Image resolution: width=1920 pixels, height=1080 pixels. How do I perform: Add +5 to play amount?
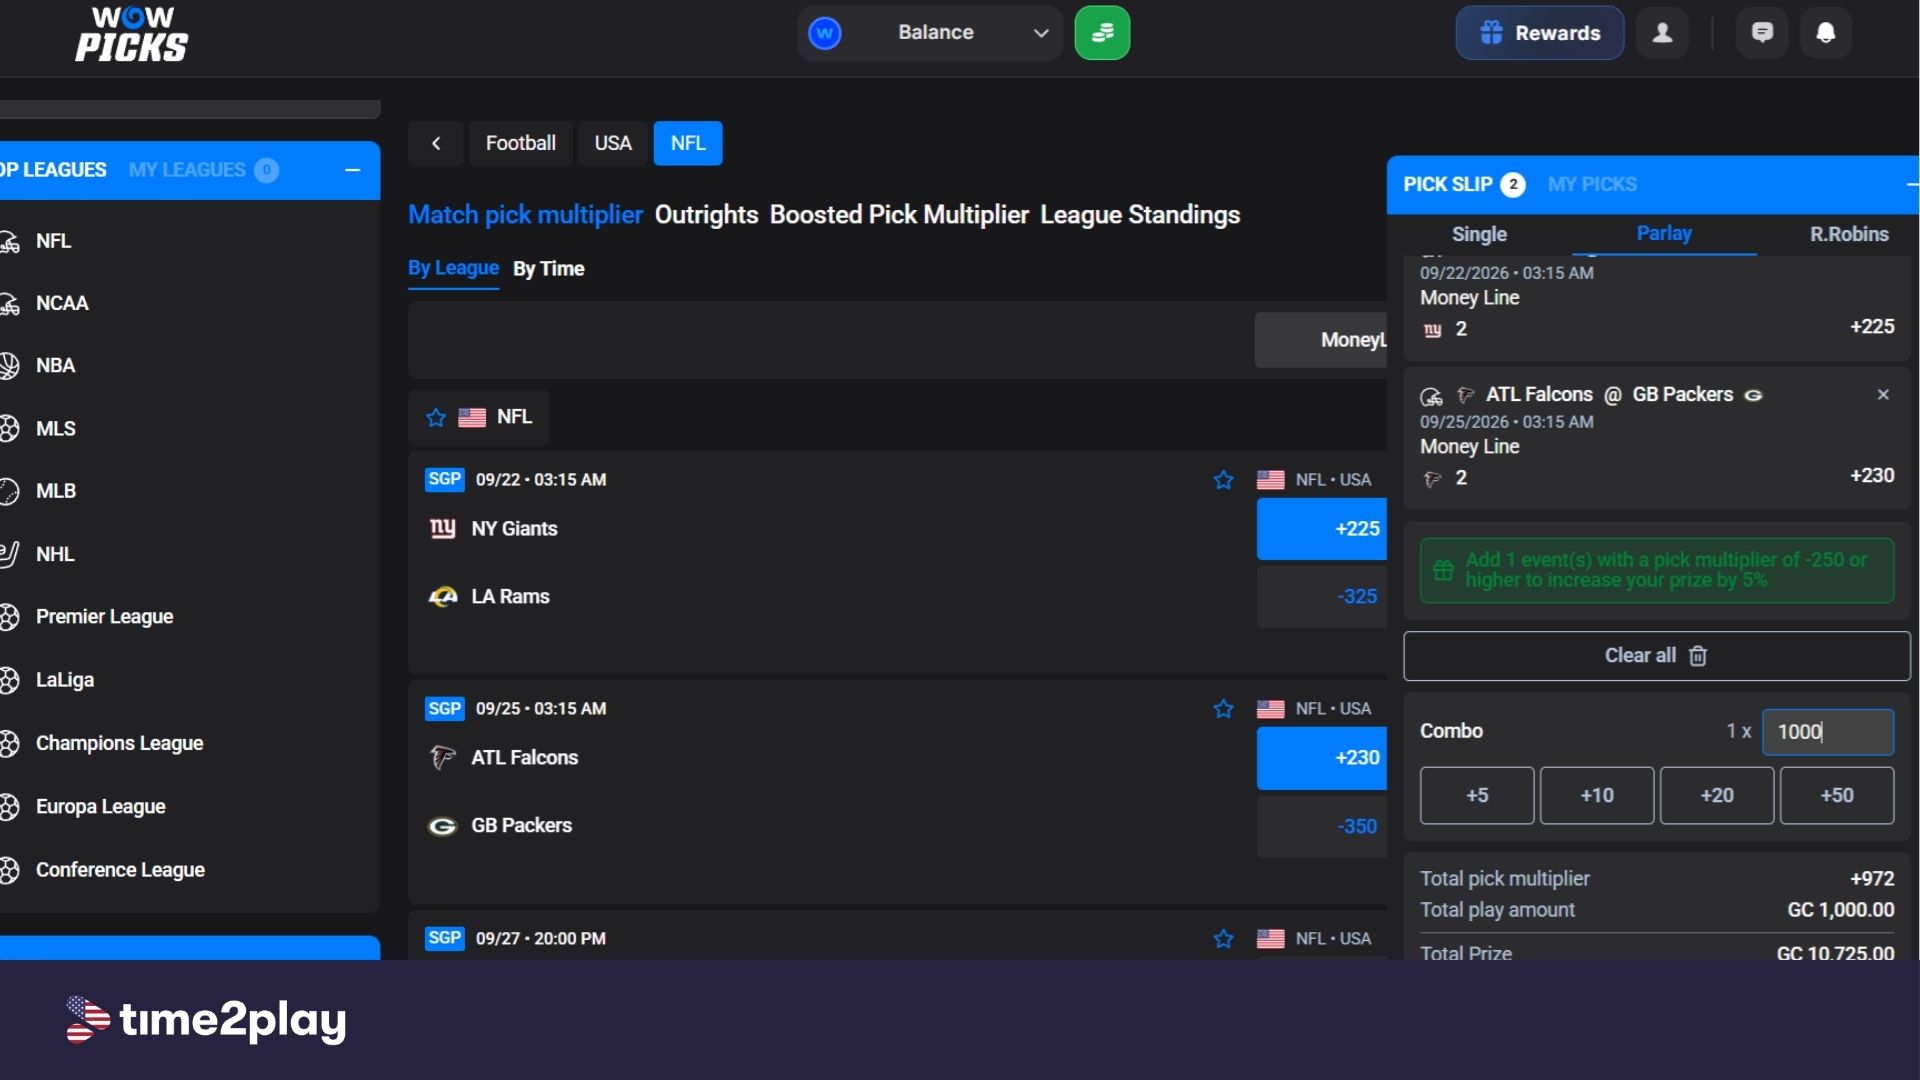pos(1477,796)
